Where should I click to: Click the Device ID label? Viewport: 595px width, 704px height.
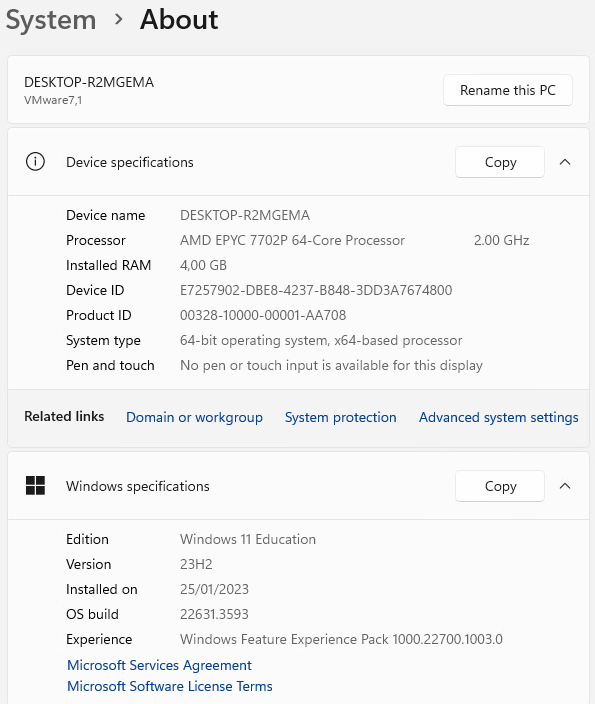point(95,290)
